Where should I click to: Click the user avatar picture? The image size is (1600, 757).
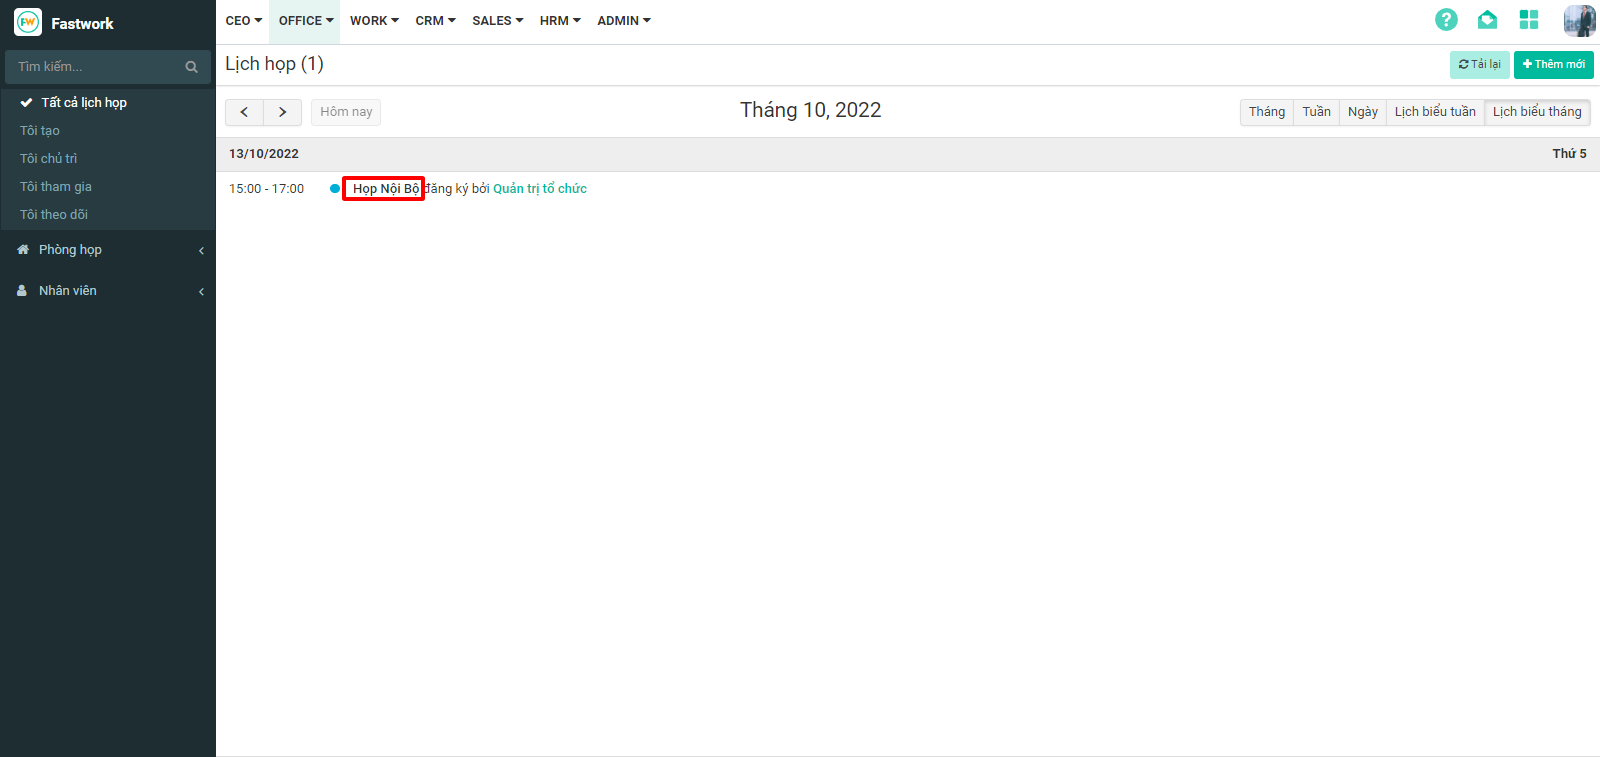coord(1579,21)
